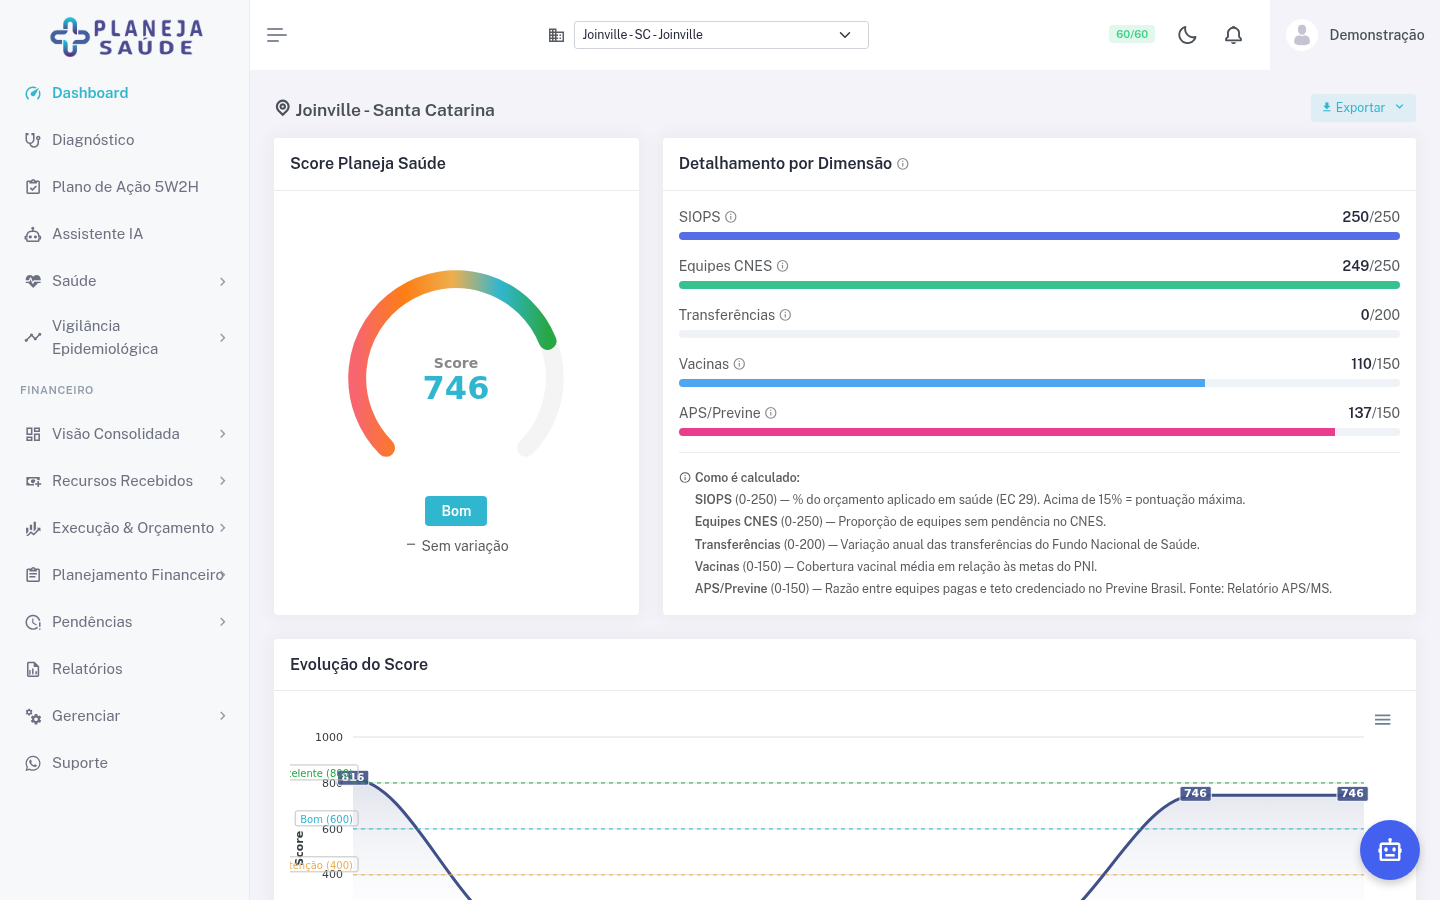This screenshot has width=1440, height=900.
Task: Click the Bom score badge
Action: coord(456,511)
